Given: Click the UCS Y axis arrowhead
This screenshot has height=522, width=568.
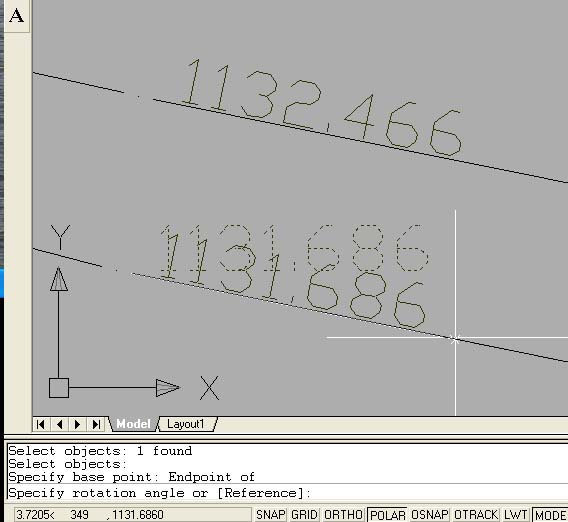Looking at the screenshot, I should coord(59,279).
